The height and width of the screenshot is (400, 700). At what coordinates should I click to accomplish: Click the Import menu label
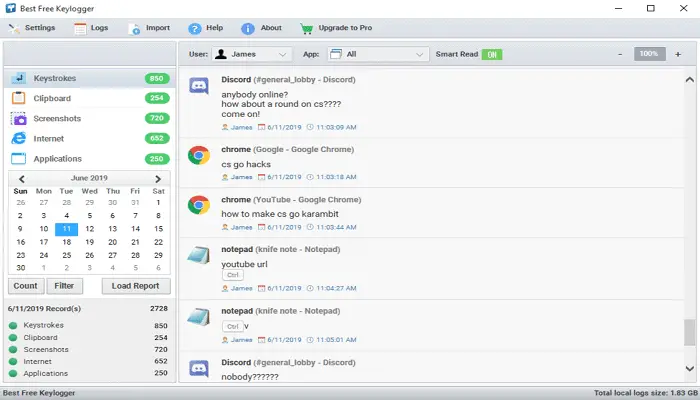point(158,28)
